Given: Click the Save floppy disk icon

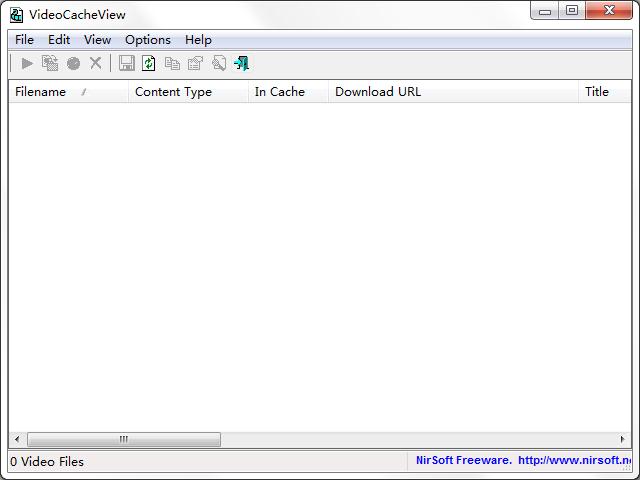Looking at the screenshot, I should click(x=127, y=64).
